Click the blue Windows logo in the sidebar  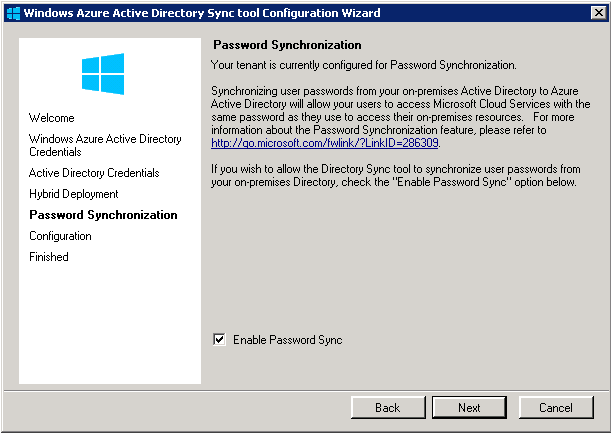[103, 75]
